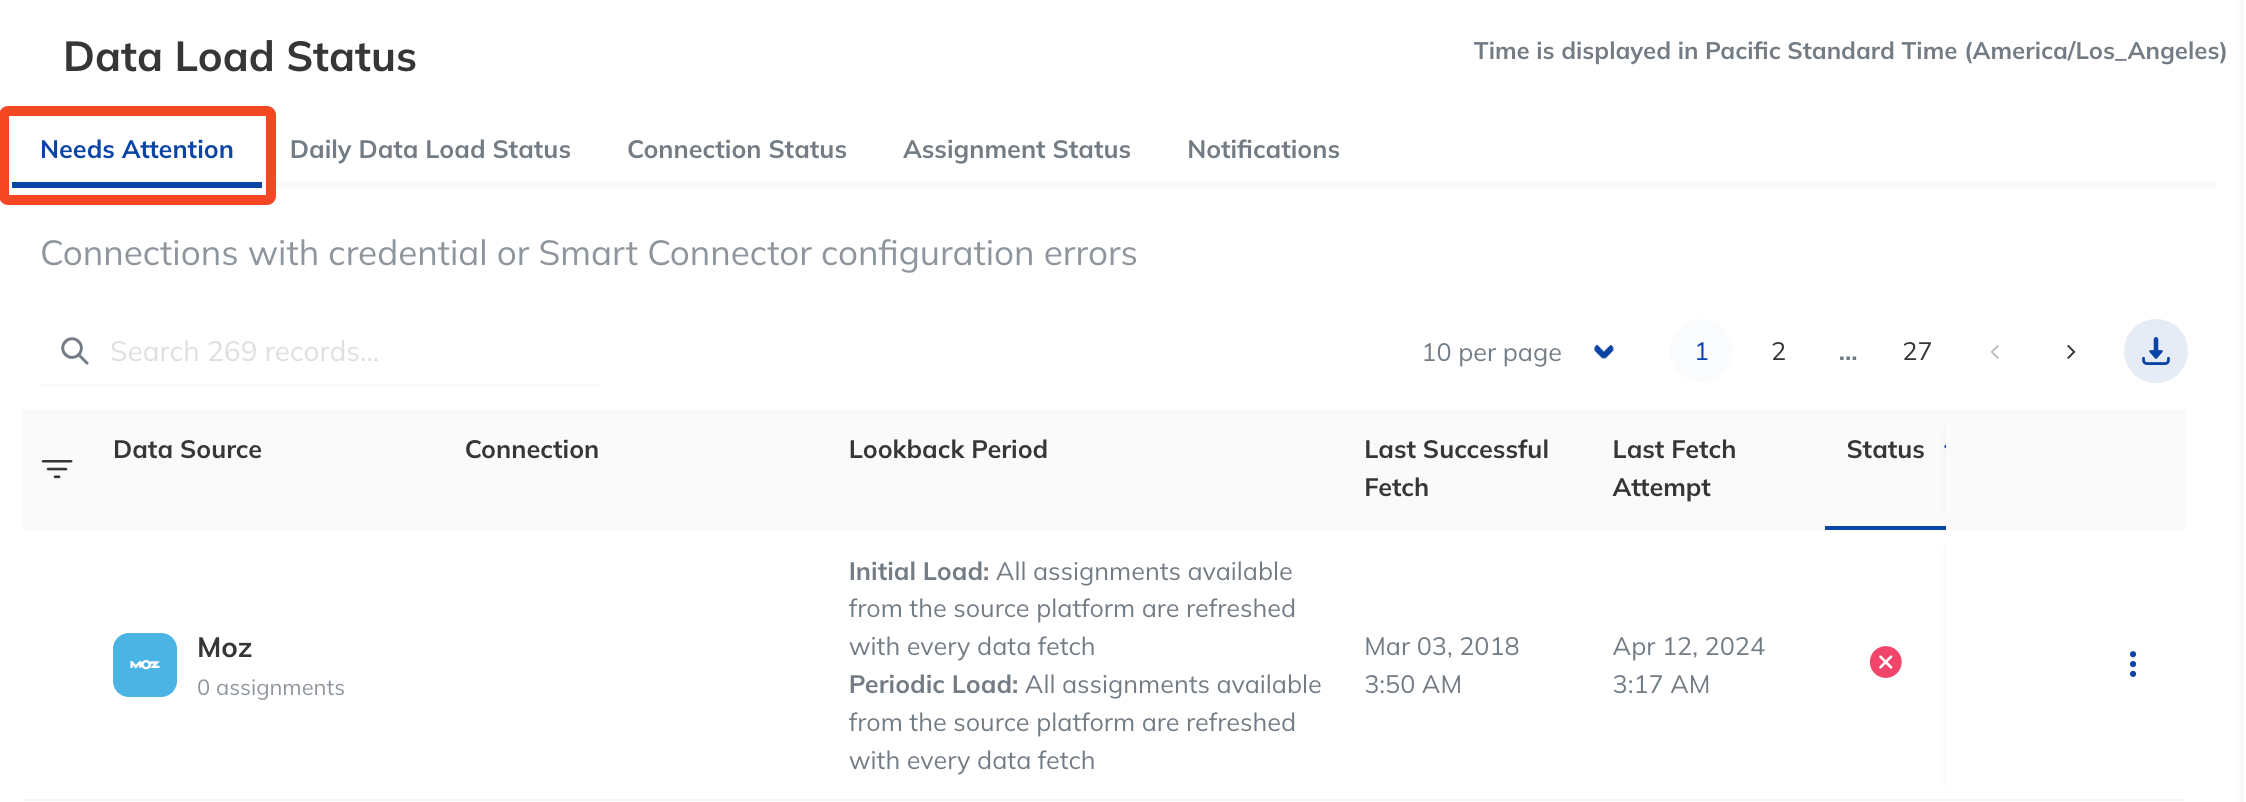
Task: Select the Assignment Status tab
Action: (x=1017, y=150)
